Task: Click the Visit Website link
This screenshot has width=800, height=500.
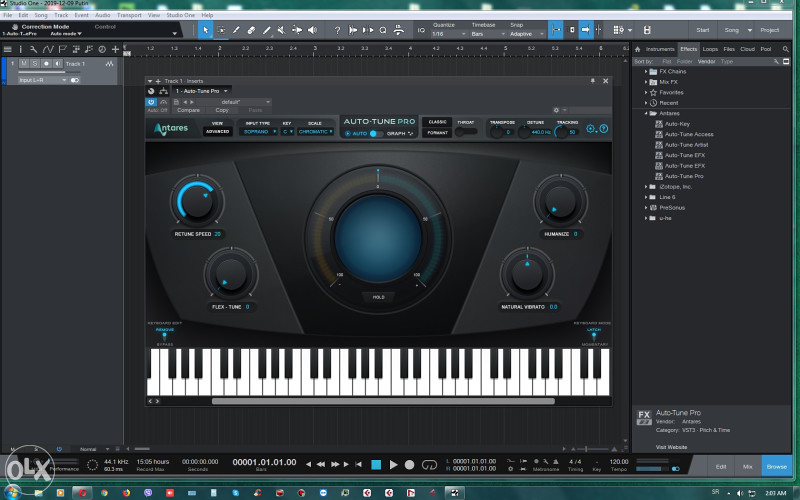Action: tap(671, 447)
